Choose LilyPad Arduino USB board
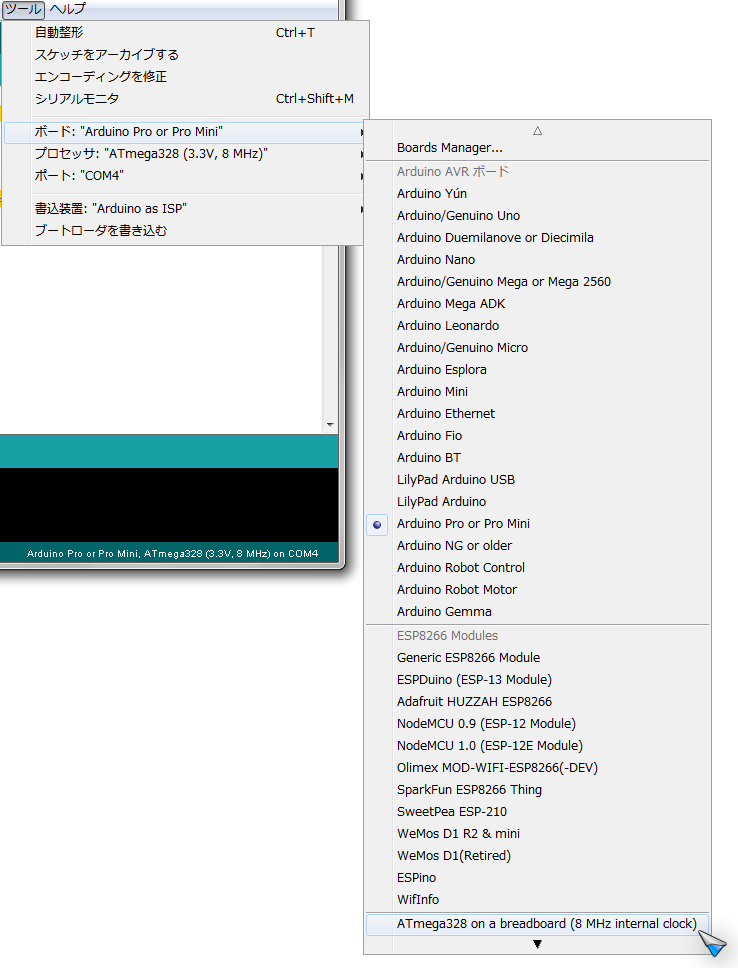Viewport: 738px width, 968px height. (x=537, y=480)
